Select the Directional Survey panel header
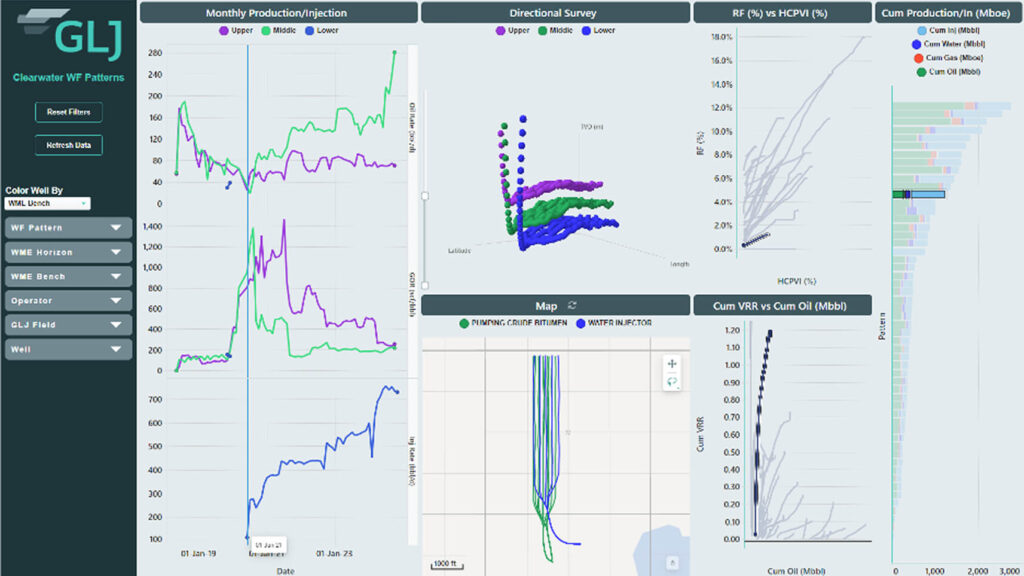 554,13
